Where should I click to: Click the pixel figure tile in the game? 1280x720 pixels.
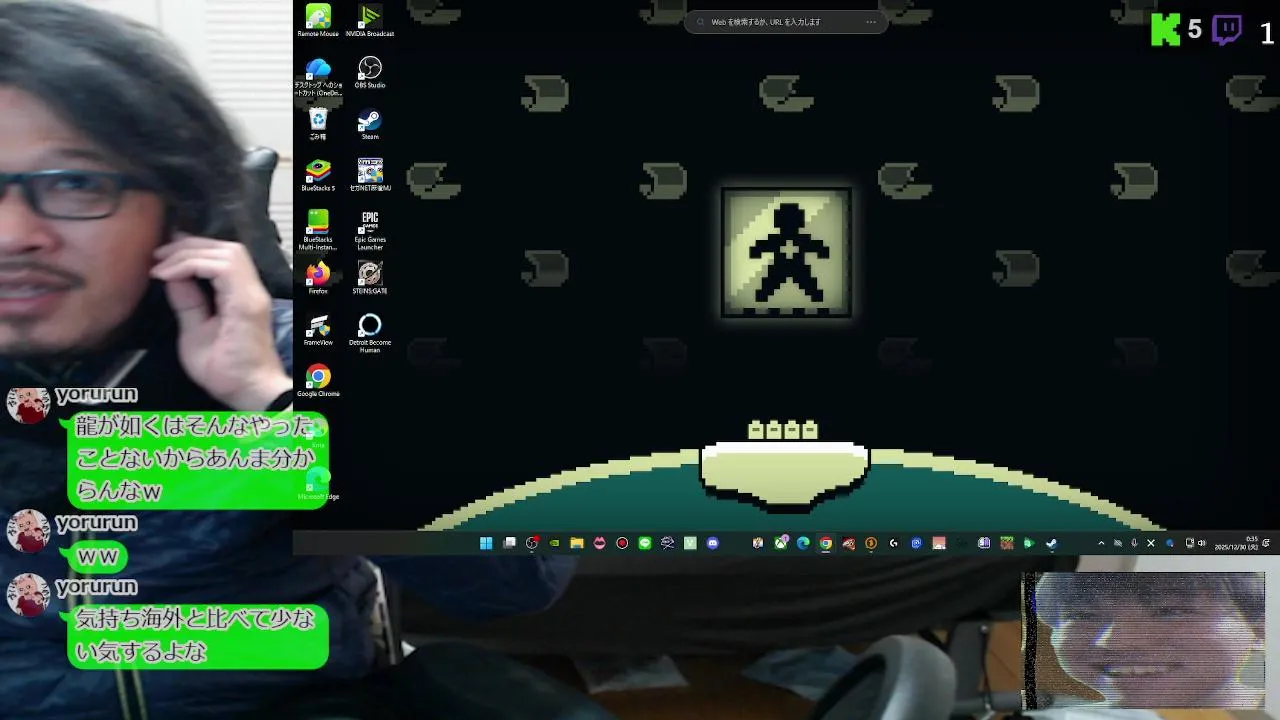pyautogui.click(x=787, y=252)
